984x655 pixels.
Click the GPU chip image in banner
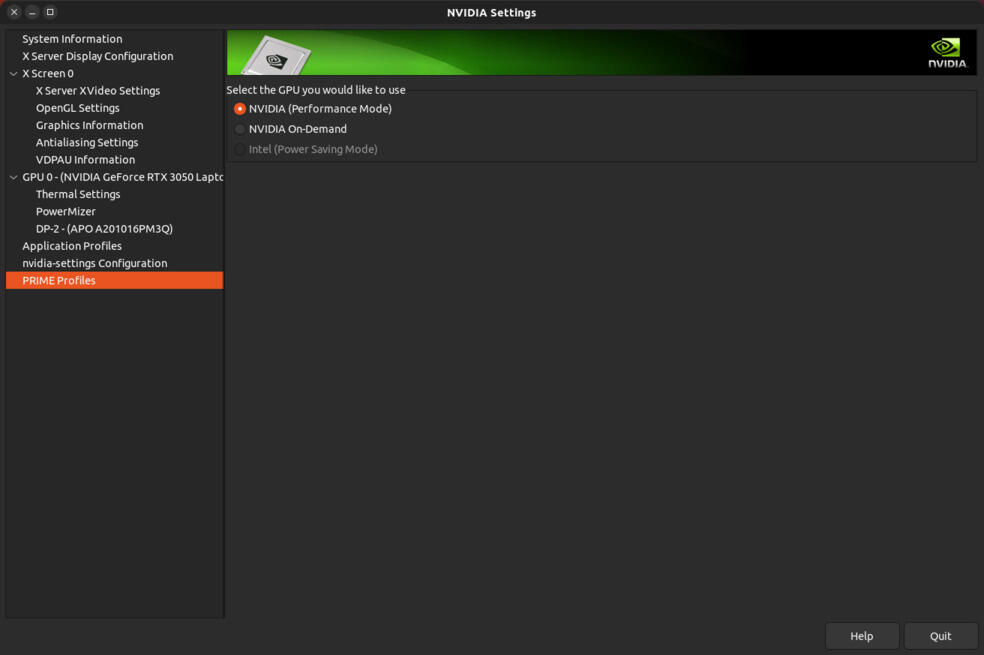[x=276, y=56]
